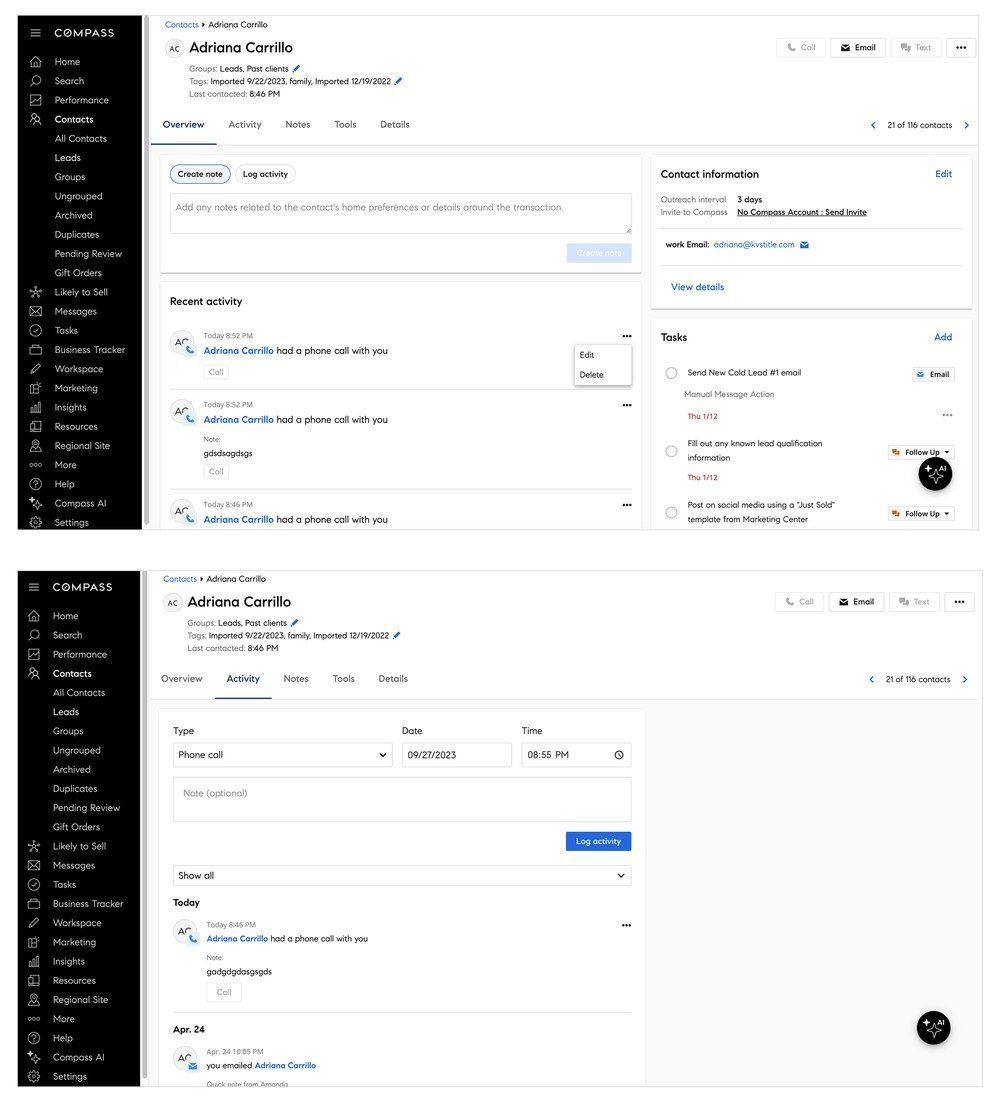Open Business Tracker in top screenshot sidebar
Screen dimensions: 1000x1102
(89, 350)
